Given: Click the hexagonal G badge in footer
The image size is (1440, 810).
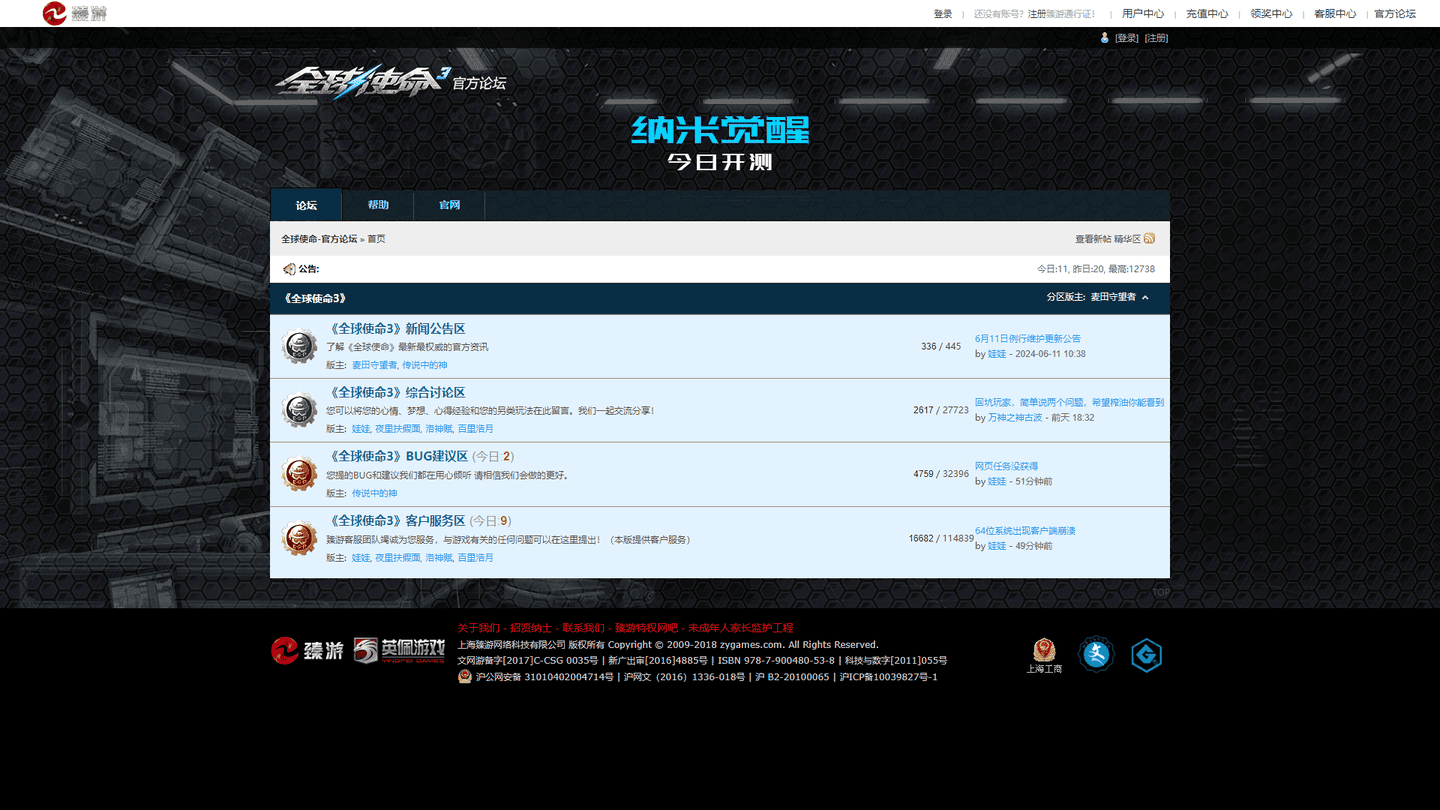Looking at the screenshot, I should (1146, 655).
